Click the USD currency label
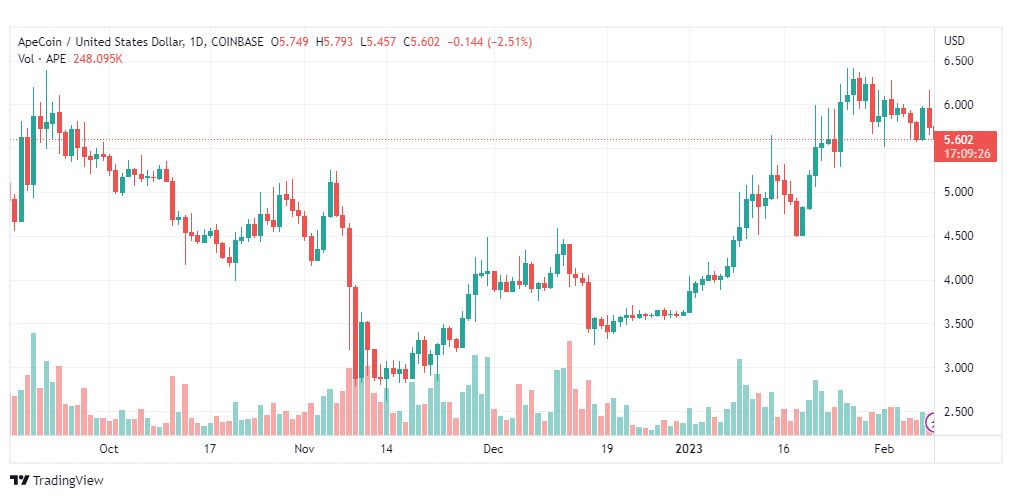The height and width of the screenshot is (498, 1012). (x=954, y=41)
